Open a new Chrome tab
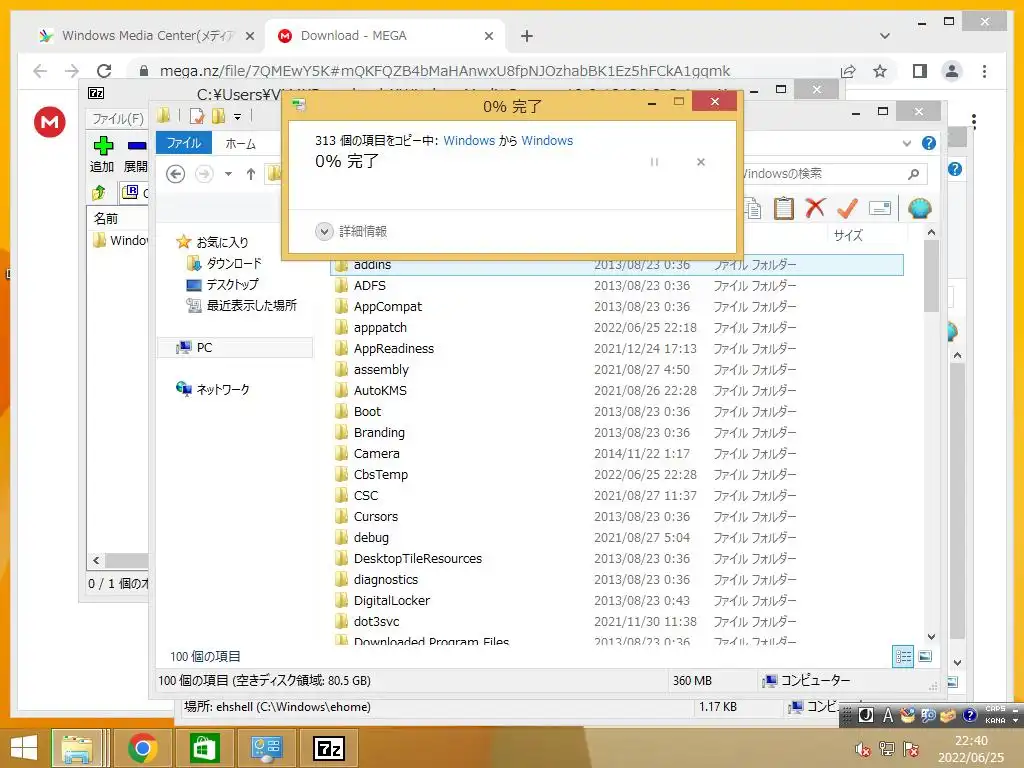1024x768 pixels. click(526, 36)
